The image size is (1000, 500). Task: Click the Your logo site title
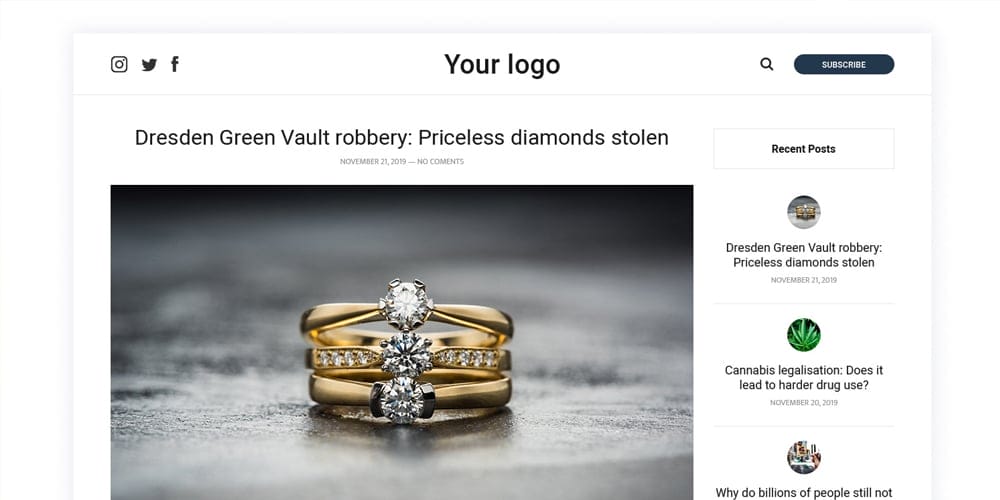(x=502, y=65)
